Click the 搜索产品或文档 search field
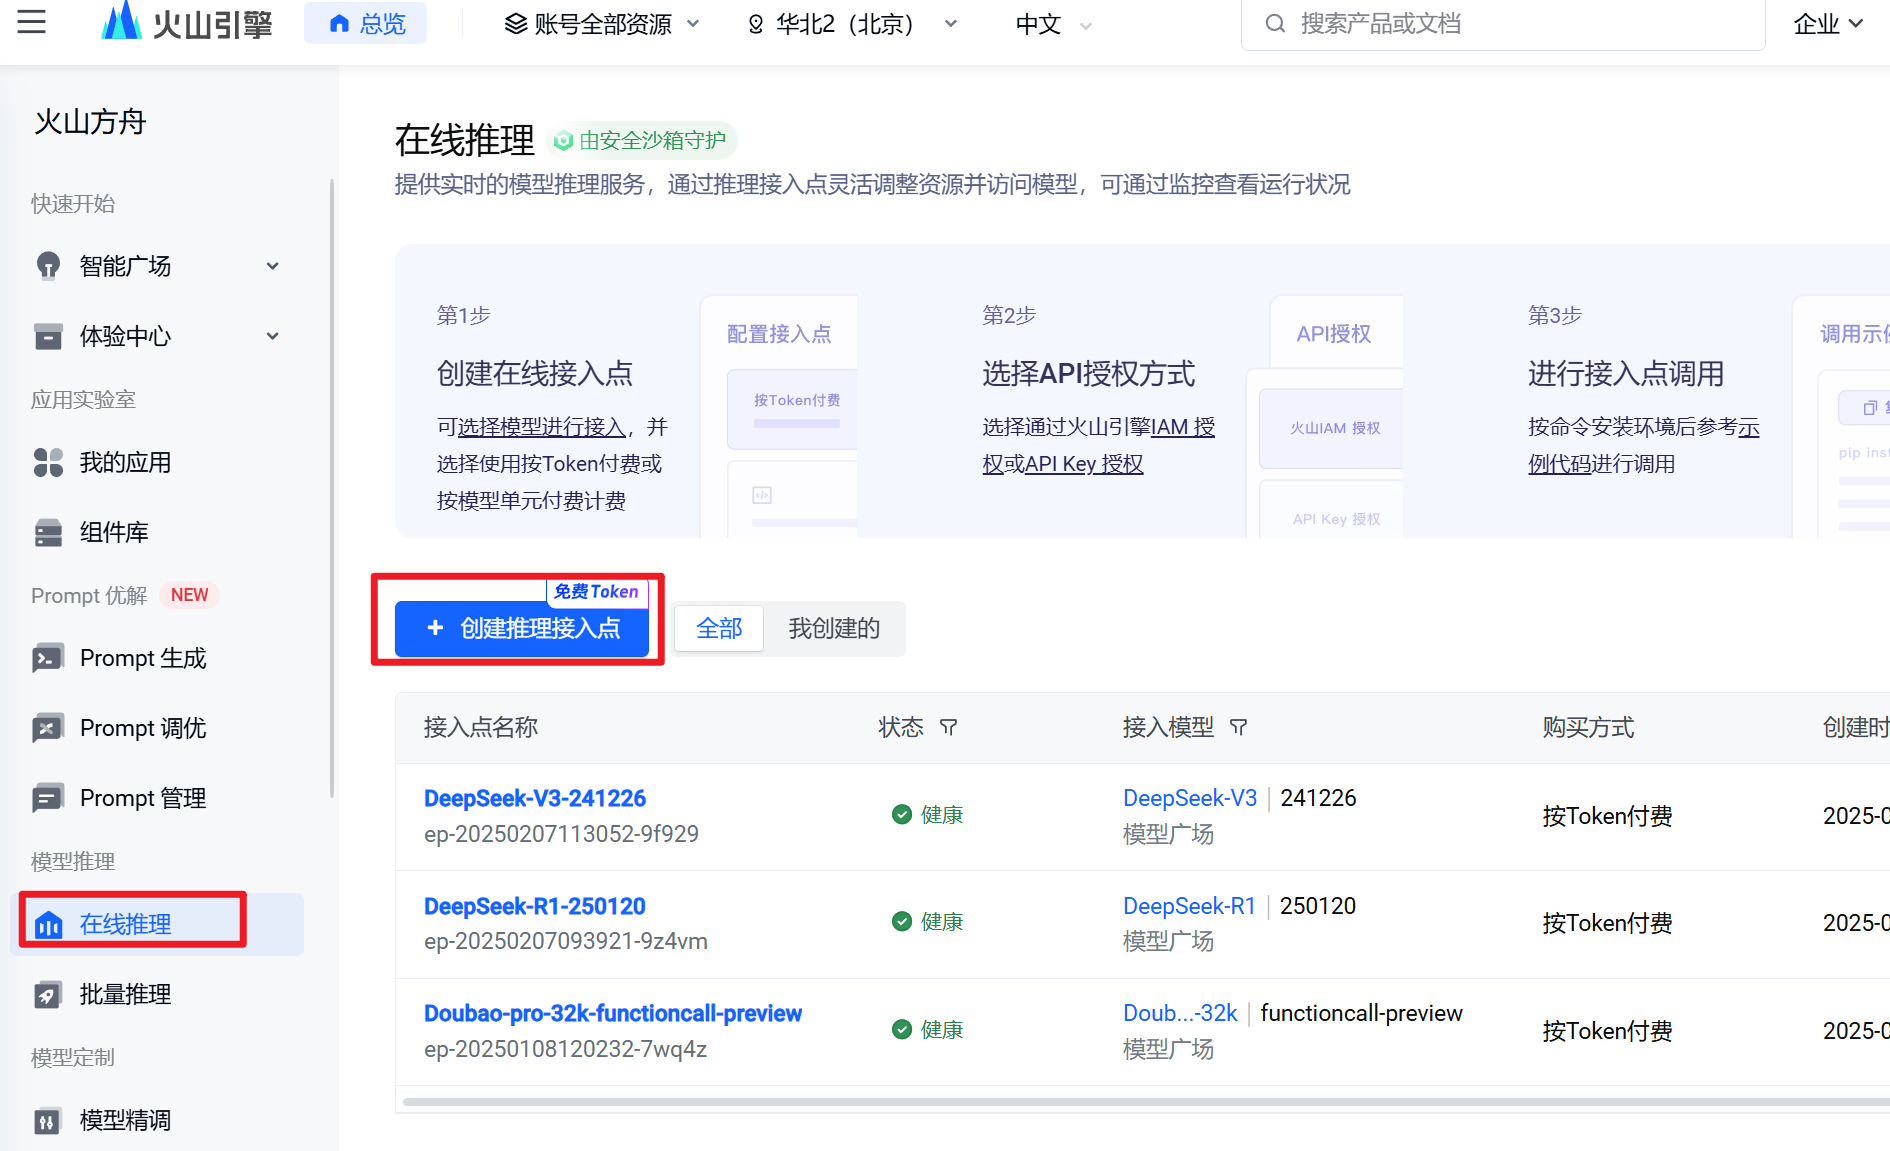Viewport: 1890px width, 1151px height. [x=1503, y=24]
